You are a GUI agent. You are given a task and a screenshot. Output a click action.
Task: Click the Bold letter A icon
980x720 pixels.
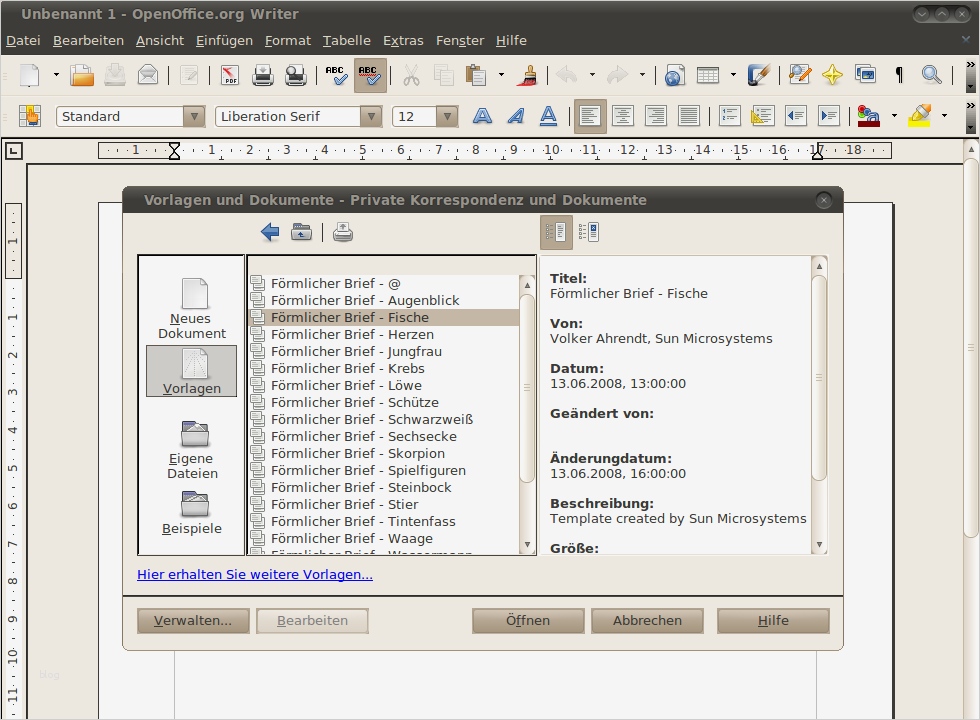(x=482, y=116)
